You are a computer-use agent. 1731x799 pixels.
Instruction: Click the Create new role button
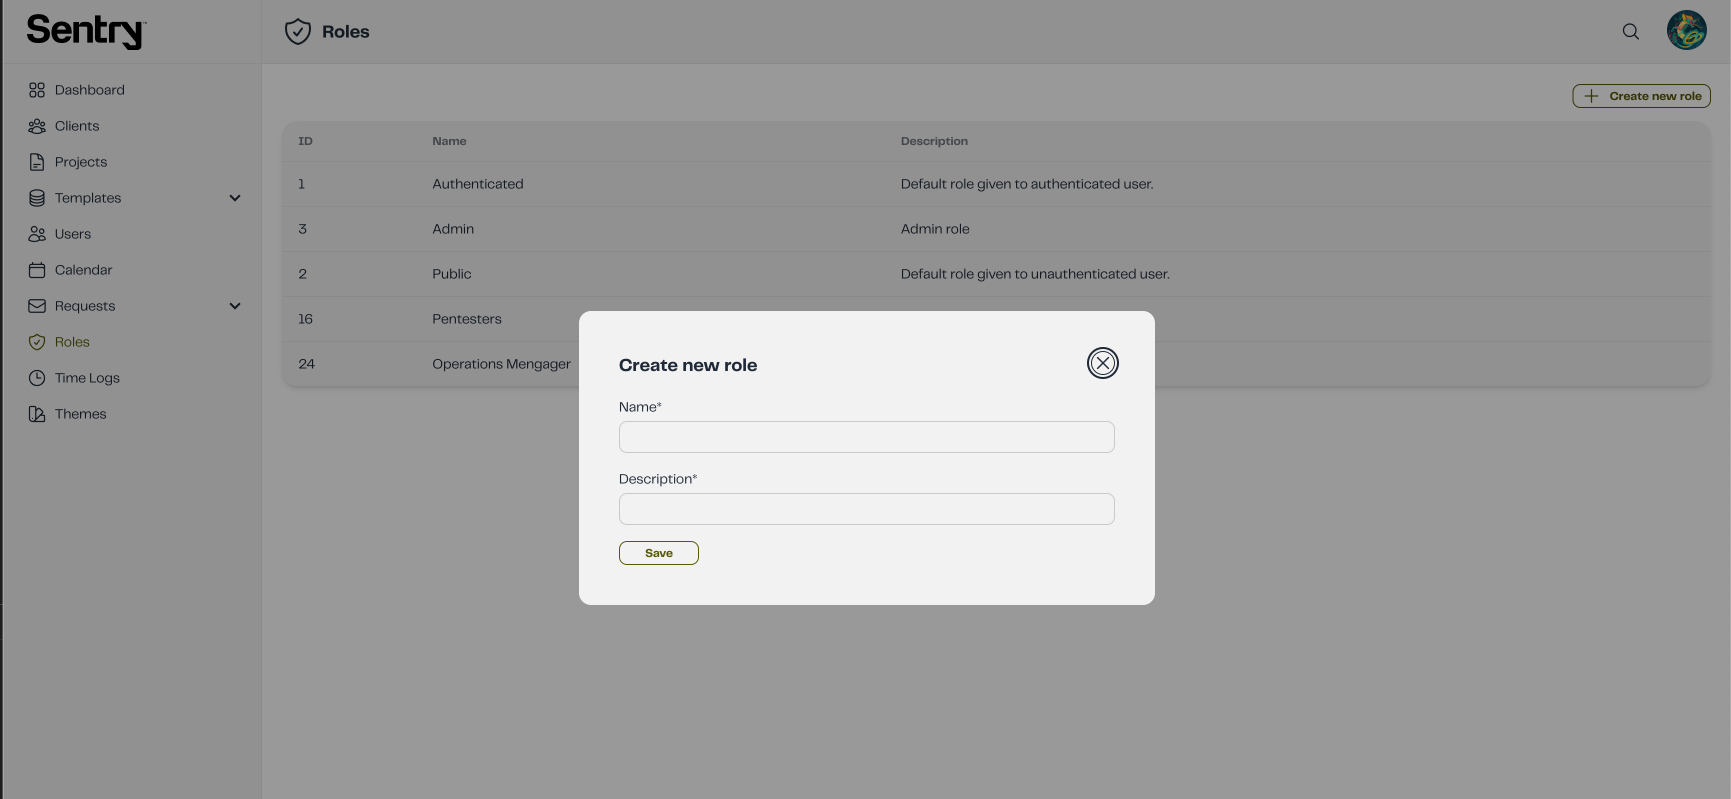point(1641,96)
